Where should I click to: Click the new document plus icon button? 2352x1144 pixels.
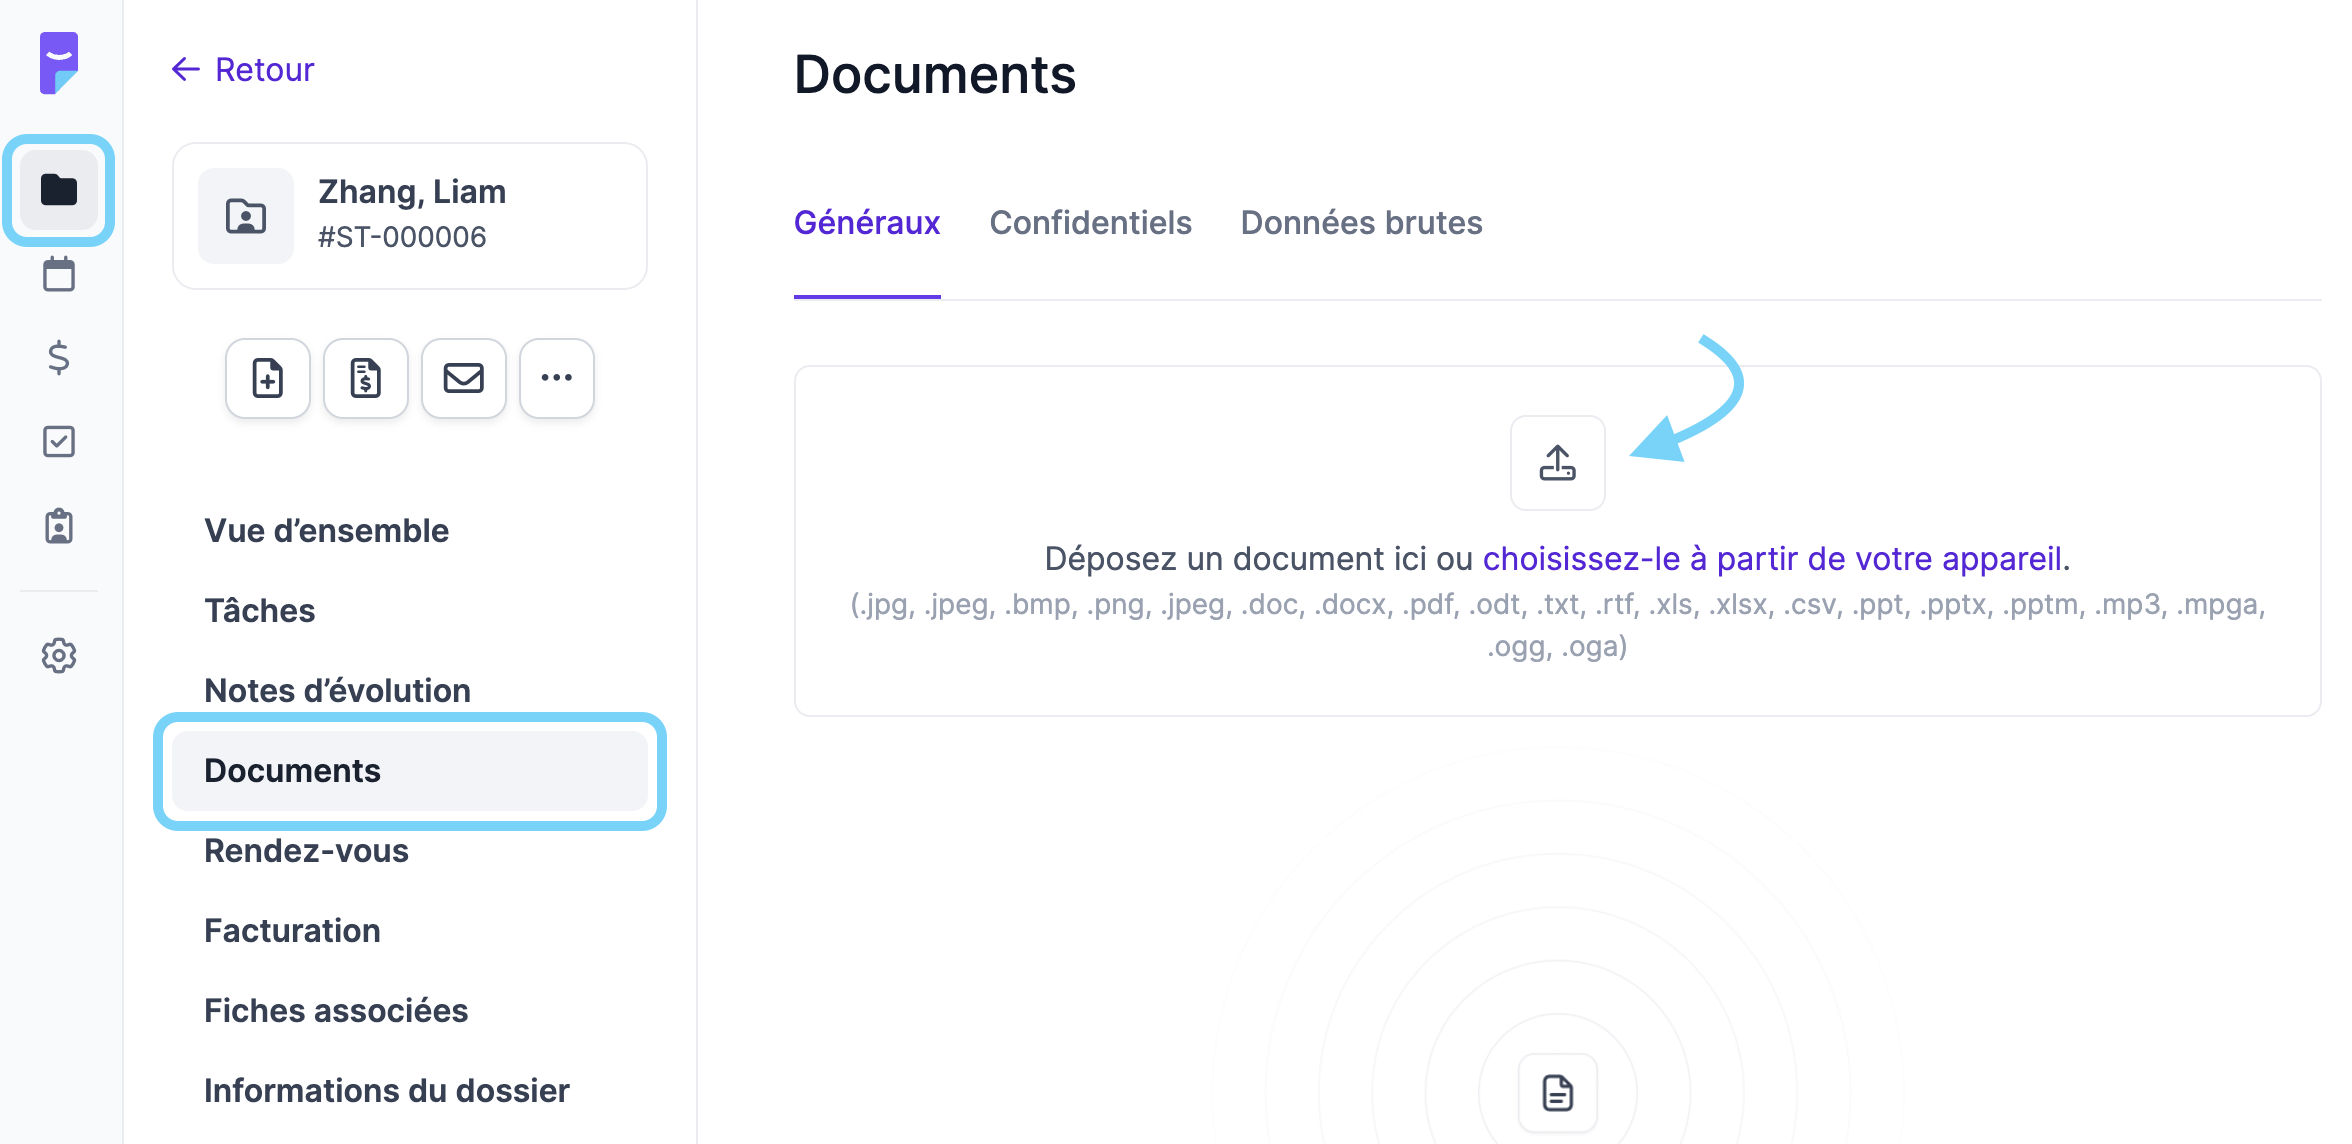click(268, 378)
